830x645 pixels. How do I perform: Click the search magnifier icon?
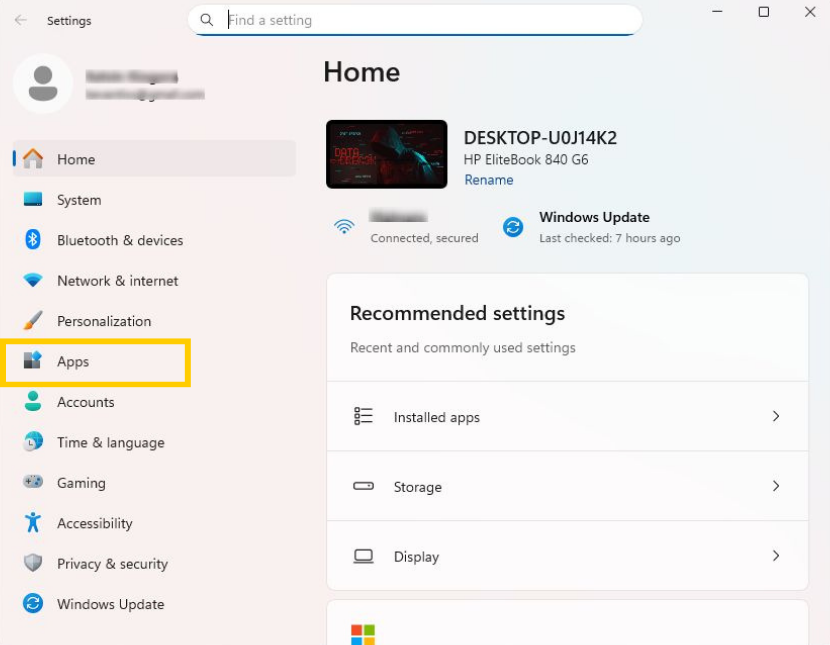tap(206, 20)
